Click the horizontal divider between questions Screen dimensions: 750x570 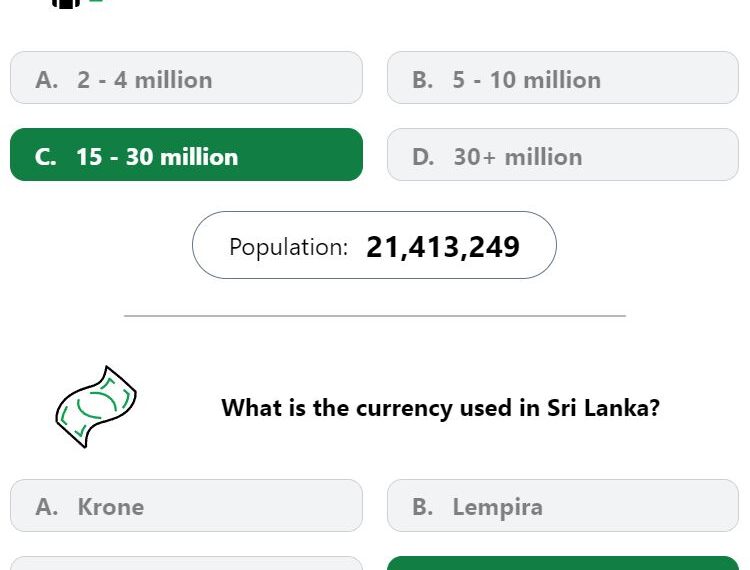[375, 316]
